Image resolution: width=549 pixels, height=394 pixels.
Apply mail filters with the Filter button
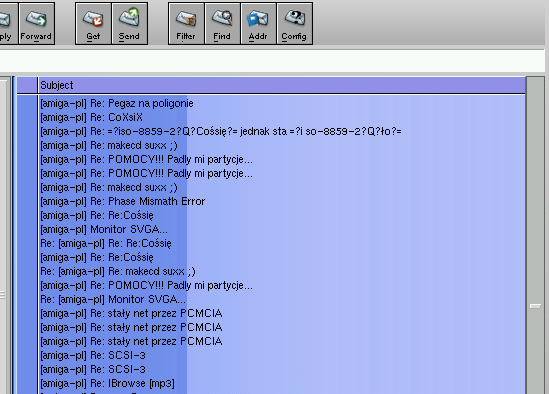click(186, 23)
